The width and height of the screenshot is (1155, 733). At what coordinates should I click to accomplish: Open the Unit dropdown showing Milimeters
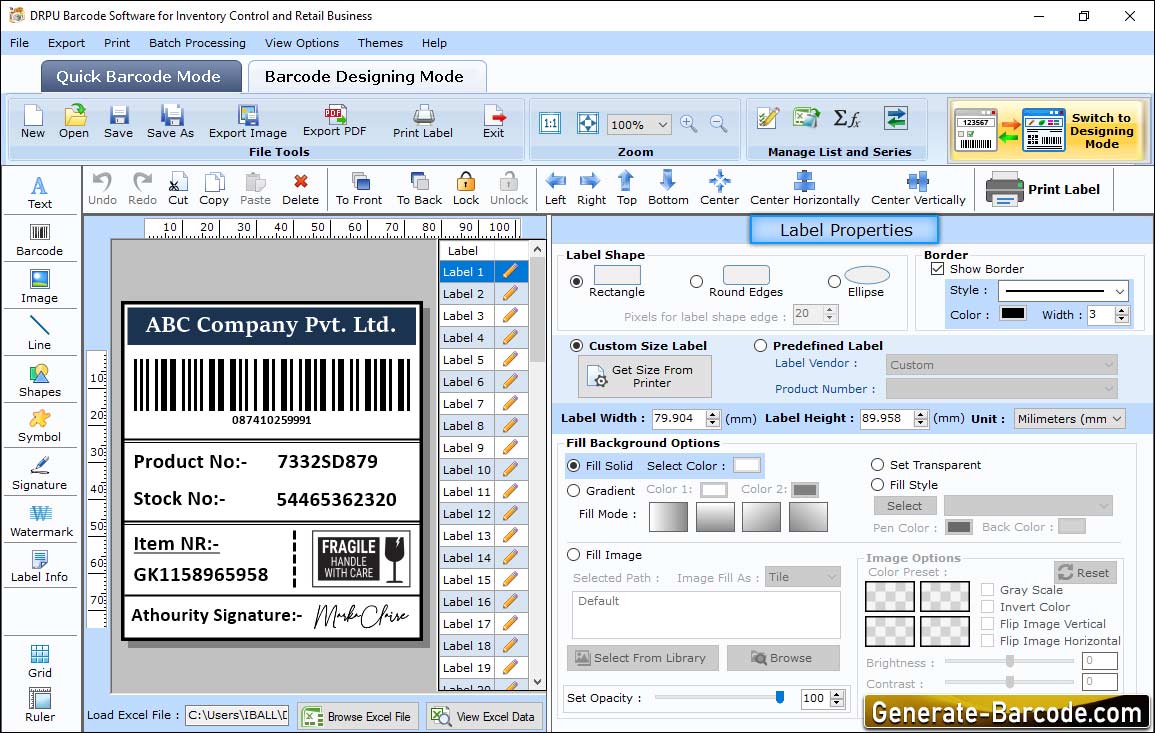pos(1070,418)
